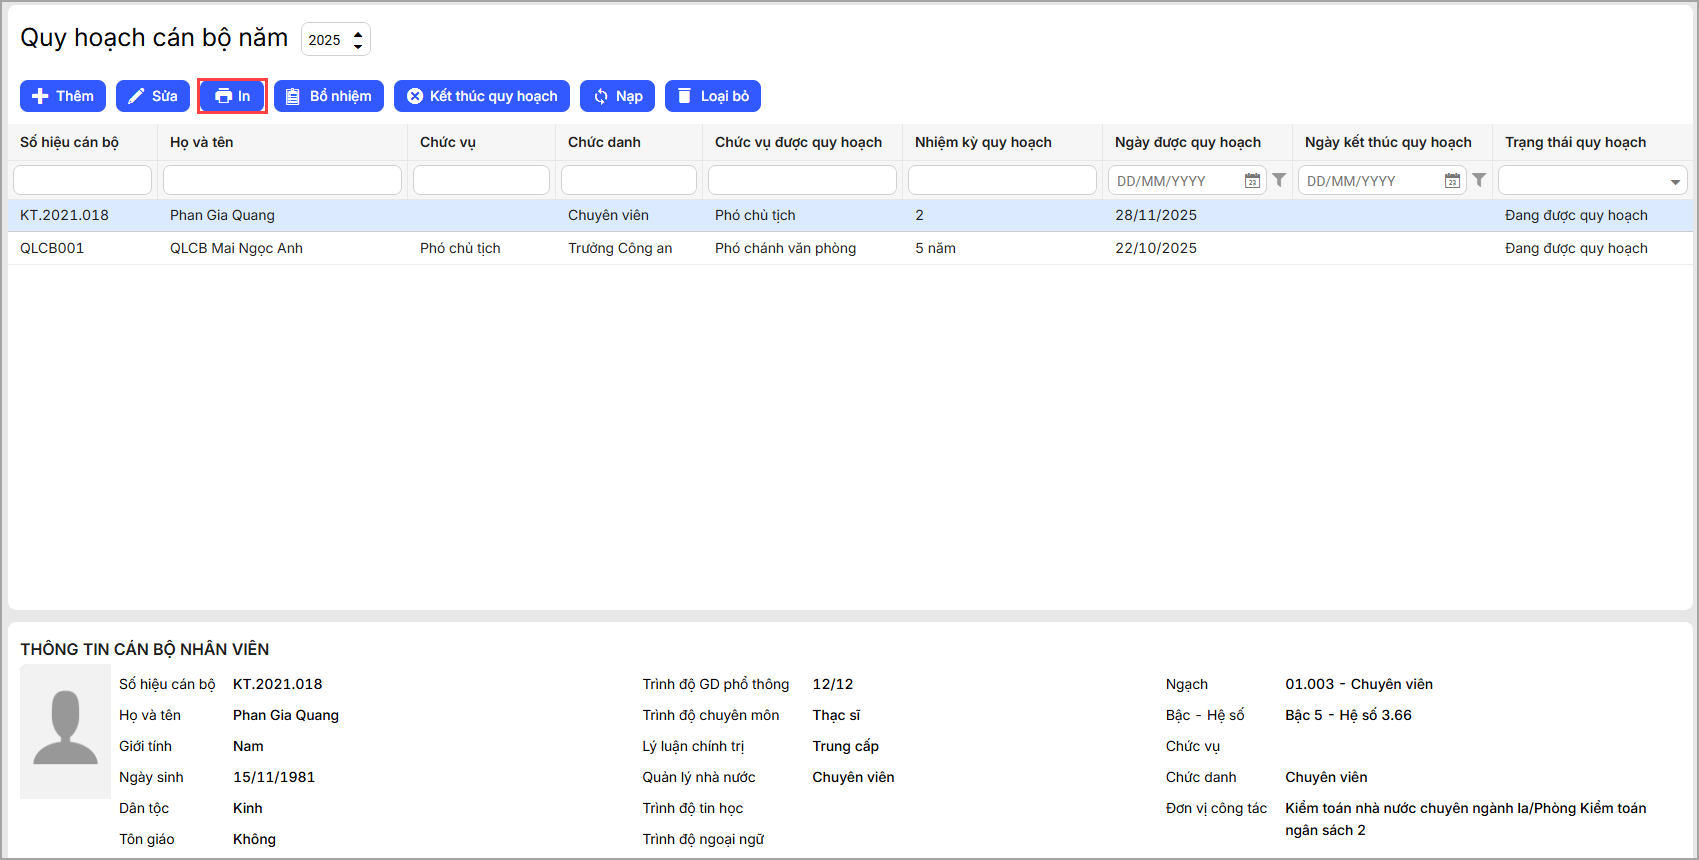Open calendar for Ngày kết thúc quy hoạch filter
This screenshot has height=860, width=1699.
(x=1452, y=181)
